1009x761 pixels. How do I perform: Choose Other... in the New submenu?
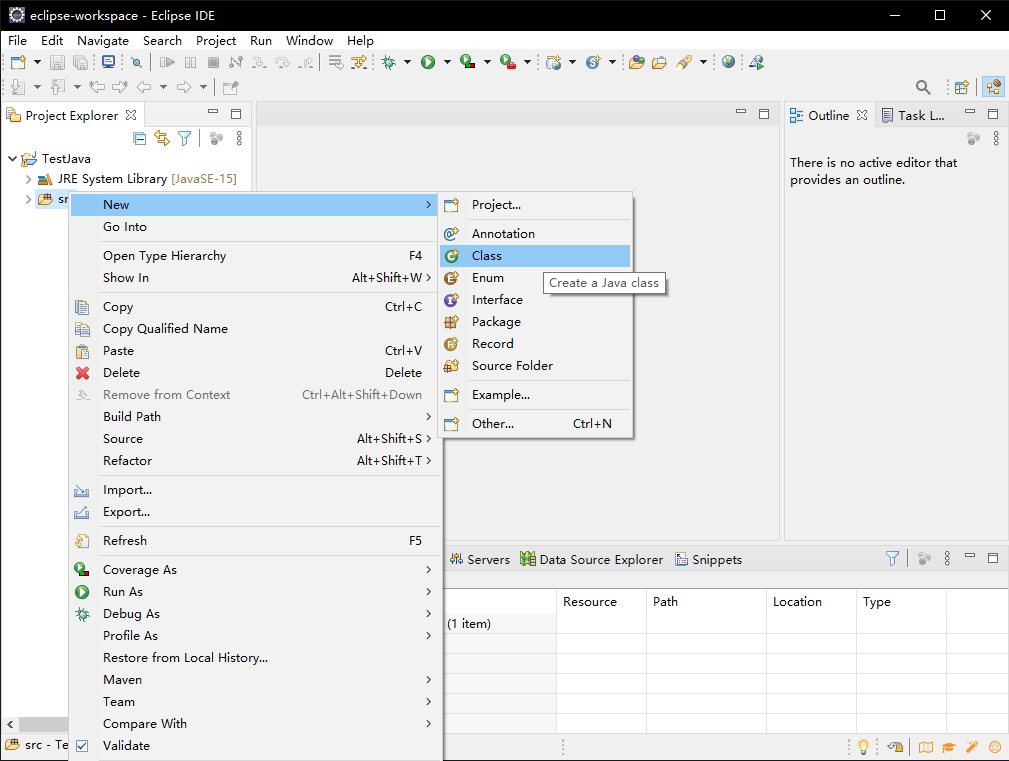click(x=535, y=424)
